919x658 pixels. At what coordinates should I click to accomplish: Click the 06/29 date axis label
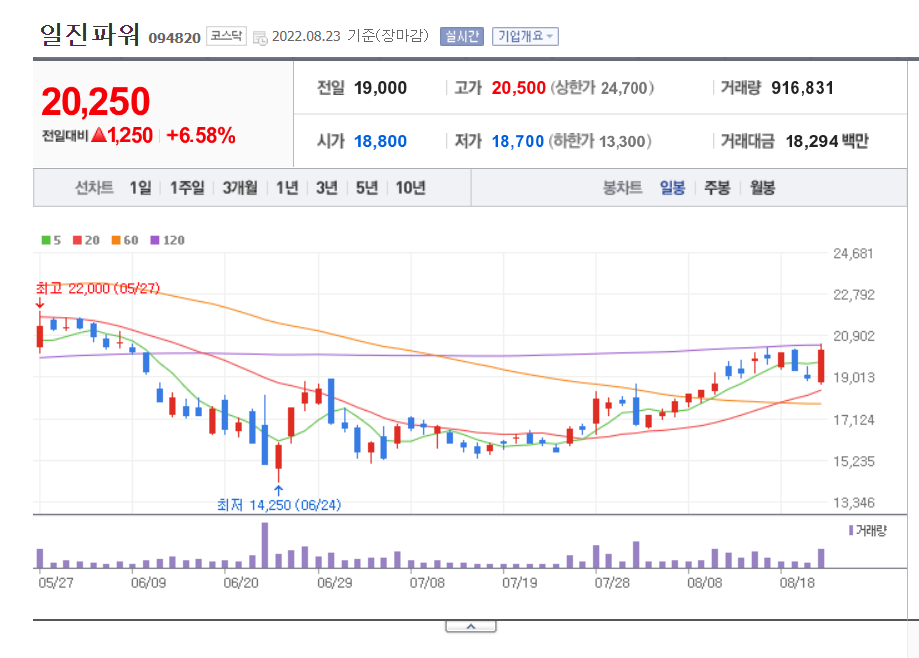pyautogui.click(x=335, y=583)
